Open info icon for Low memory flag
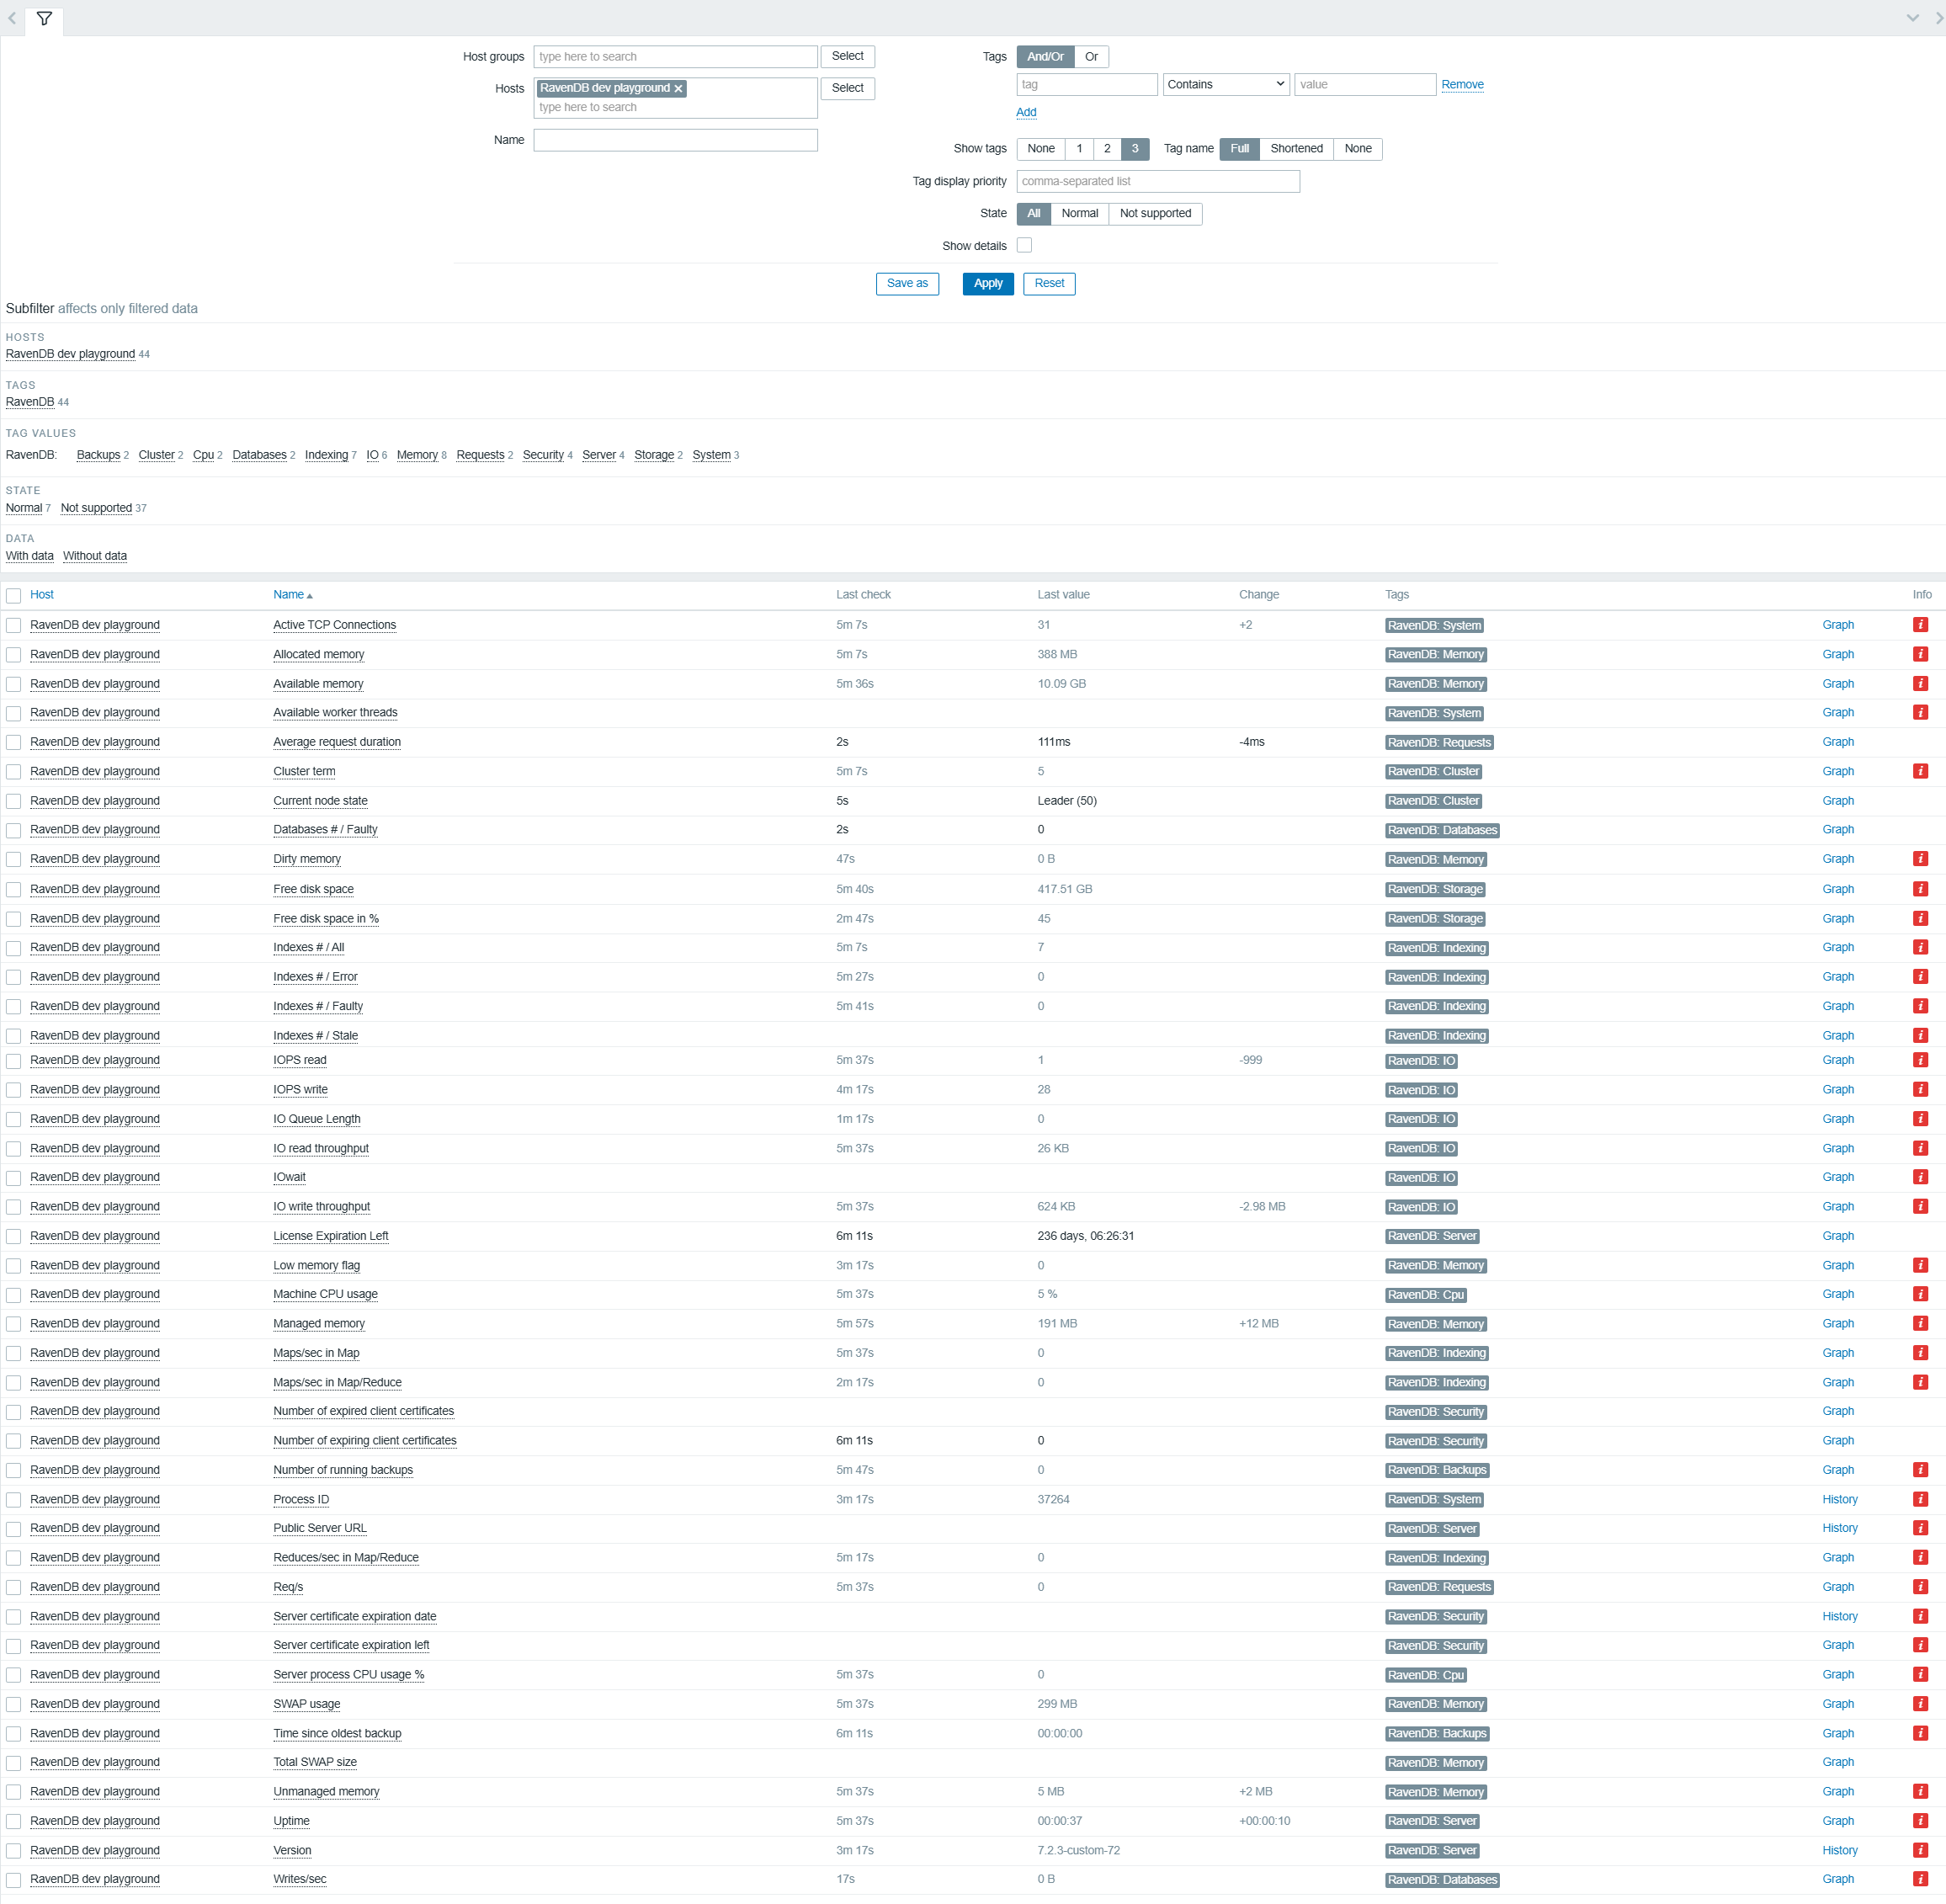The height and width of the screenshot is (1904, 1946). click(1920, 1265)
